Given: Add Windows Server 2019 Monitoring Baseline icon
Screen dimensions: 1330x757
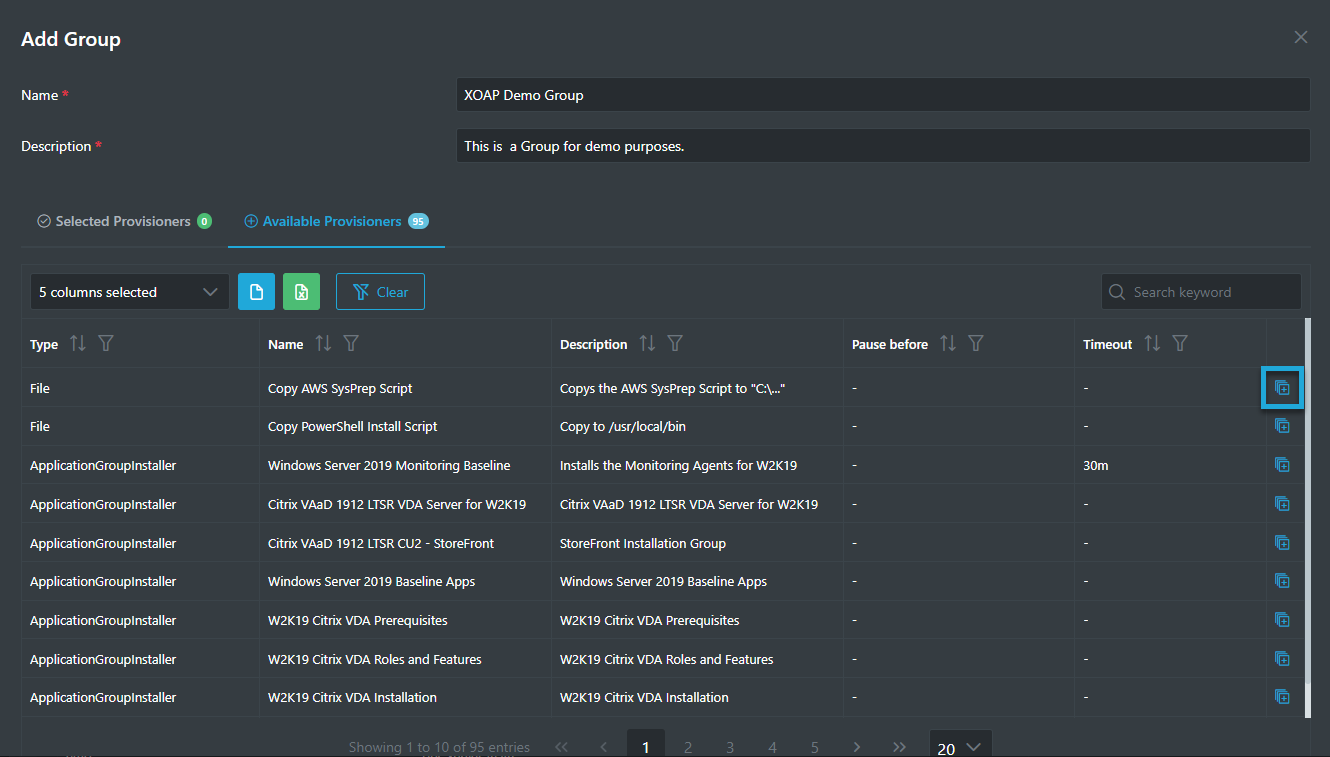Looking at the screenshot, I should (x=1282, y=465).
